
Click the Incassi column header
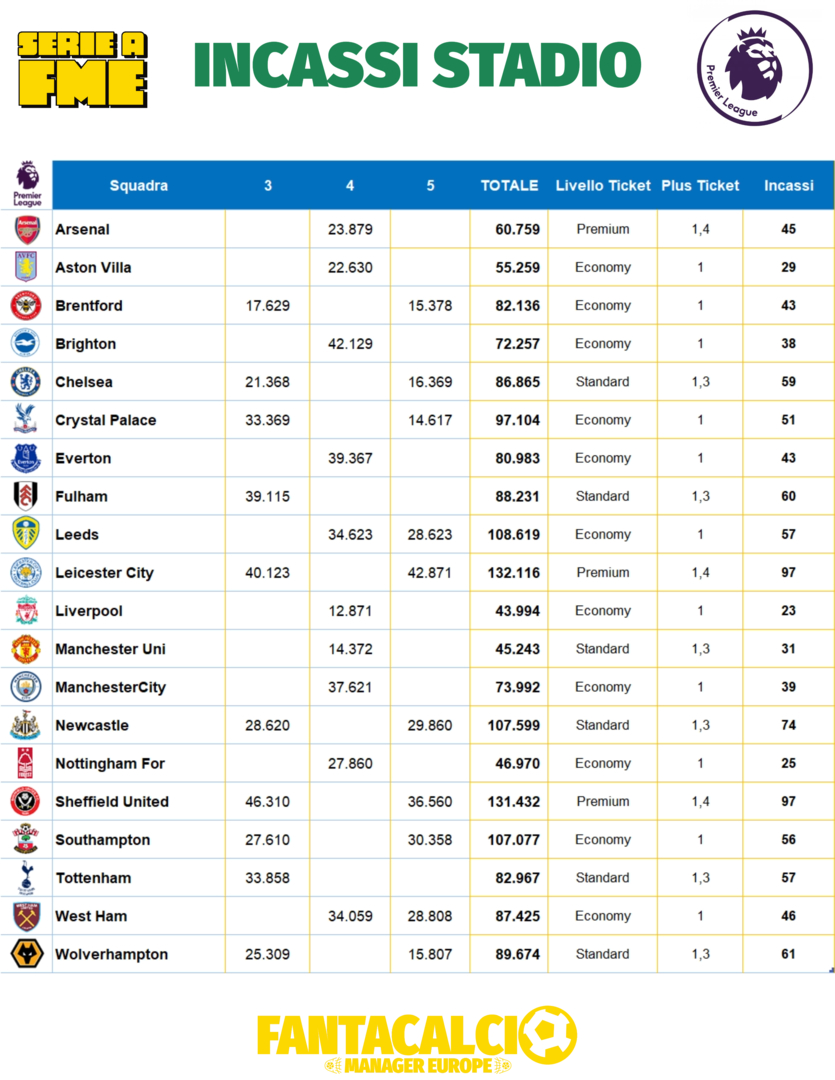pyautogui.click(x=788, y=185)
